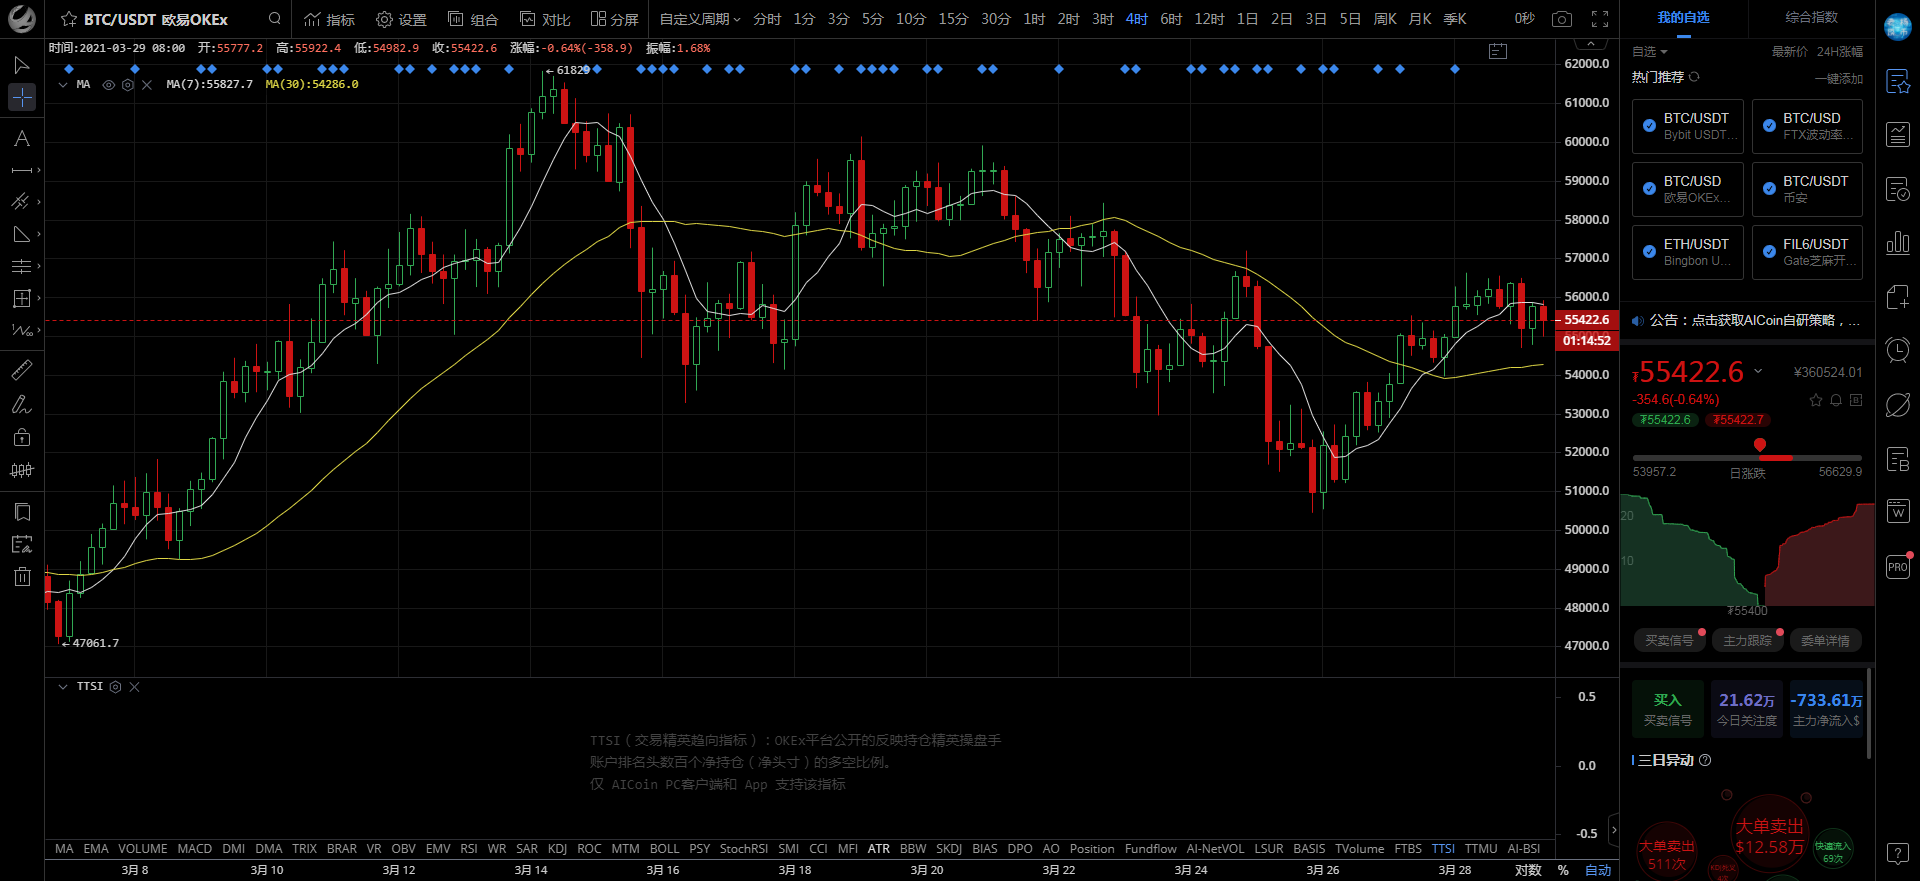Expand the price unit dropdown arrow
The height and width of the screenshot is (881, 1920).
[1758, 371]
